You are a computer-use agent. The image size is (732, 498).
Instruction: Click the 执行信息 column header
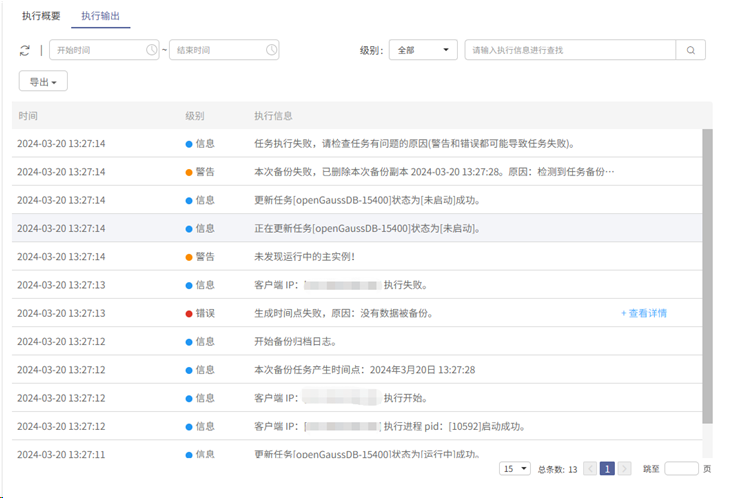[273, 116]
